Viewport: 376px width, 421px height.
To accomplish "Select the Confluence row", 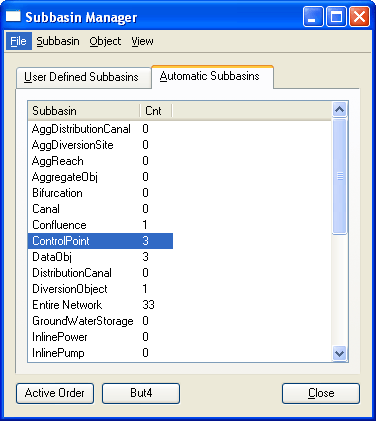I will 100,225.
